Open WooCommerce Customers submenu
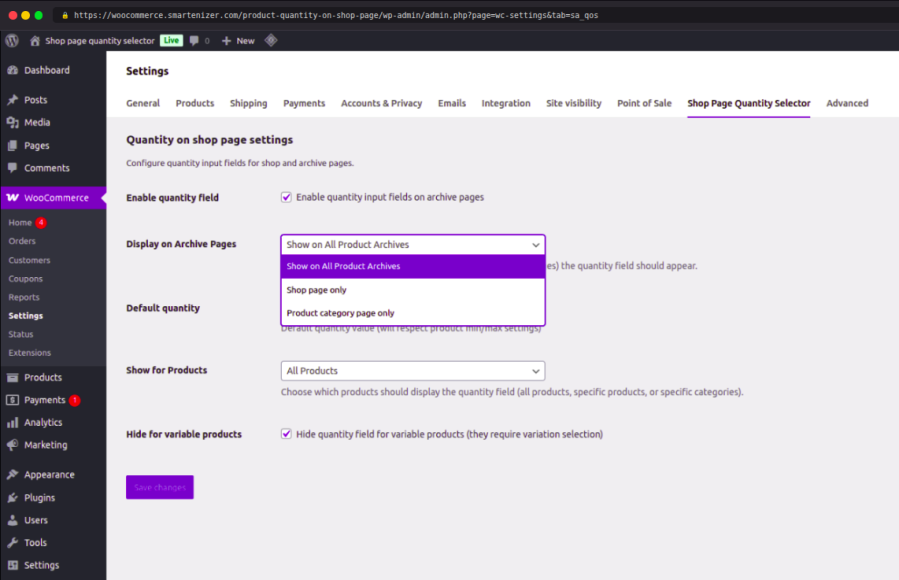 [x=29, y=260]
